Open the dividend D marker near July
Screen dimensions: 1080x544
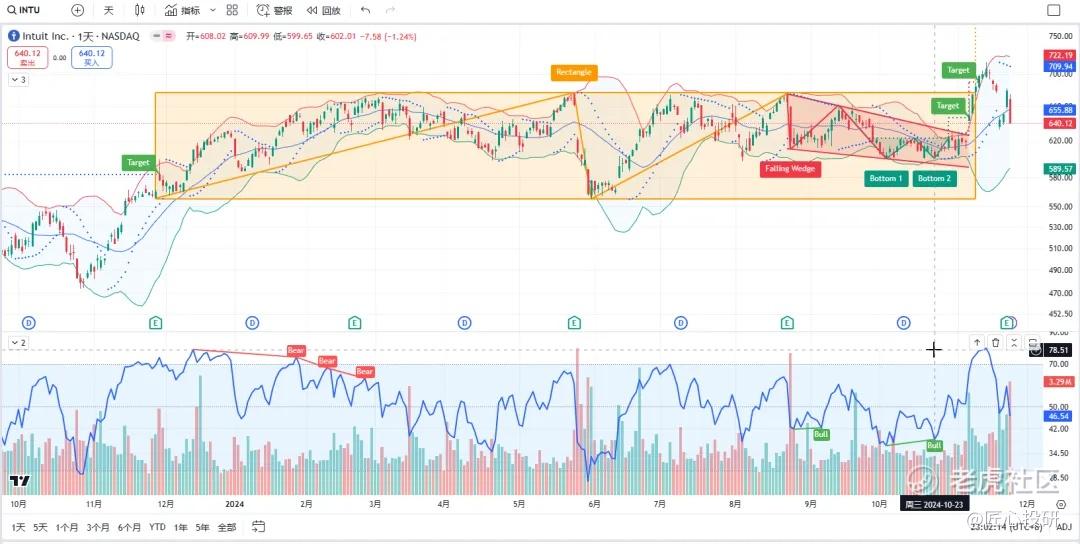click(x=681, y=322)
